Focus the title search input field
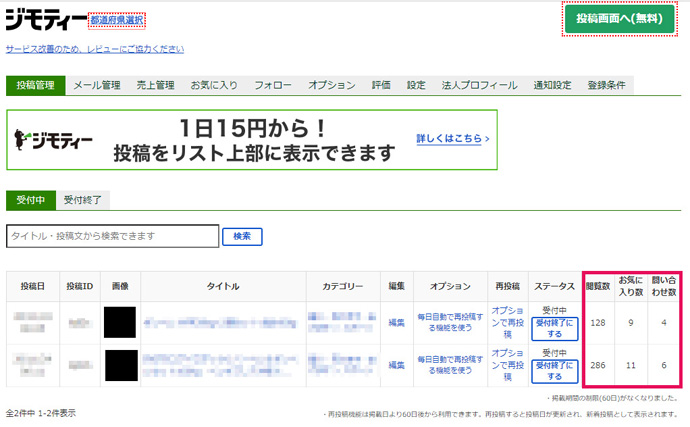Image resolution: width=690 pixels, height=427 pixels. pyautogui.click(x=112, y=236)
